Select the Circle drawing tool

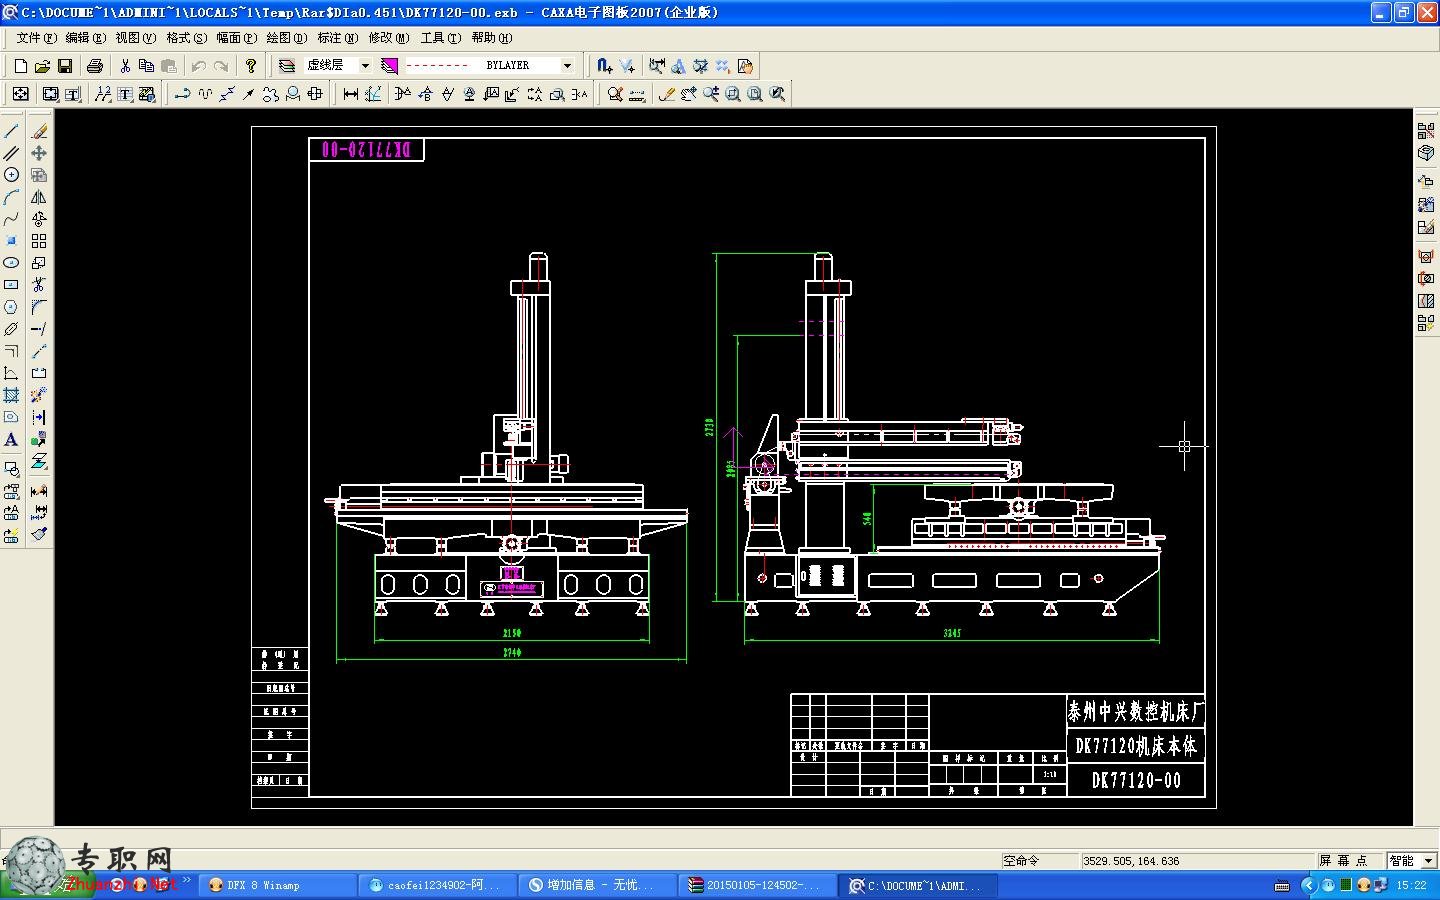pos(11,175)
